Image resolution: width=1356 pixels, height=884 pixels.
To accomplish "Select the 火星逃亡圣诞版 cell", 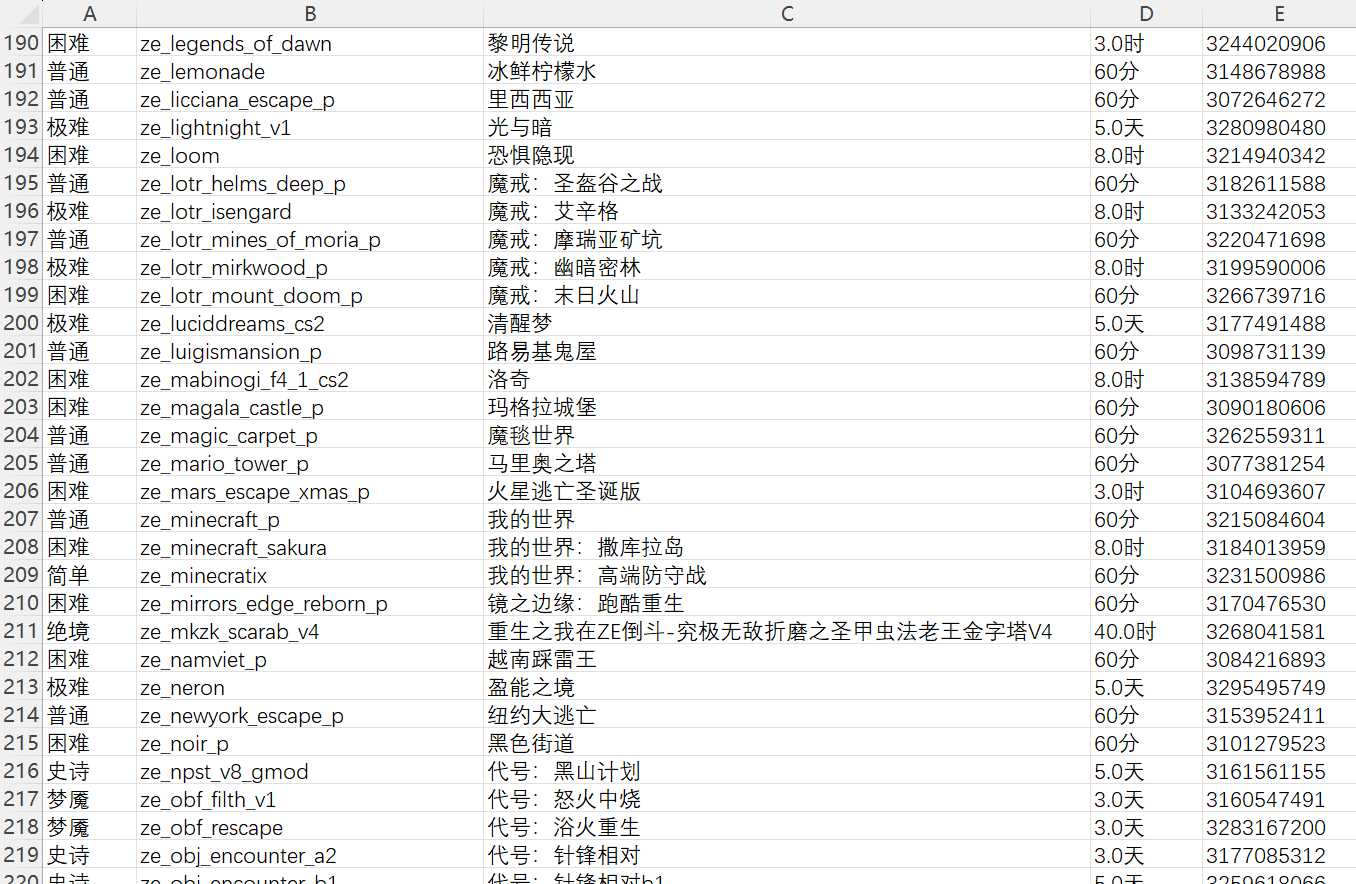I will 787,492.
